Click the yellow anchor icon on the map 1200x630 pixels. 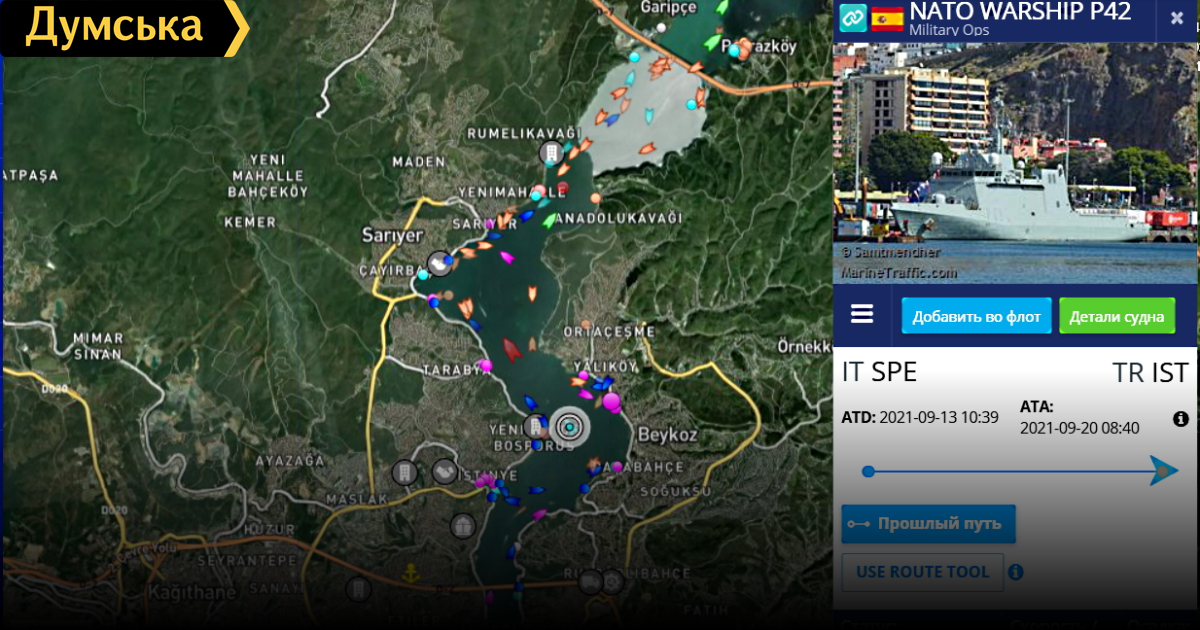pos(409,573)
